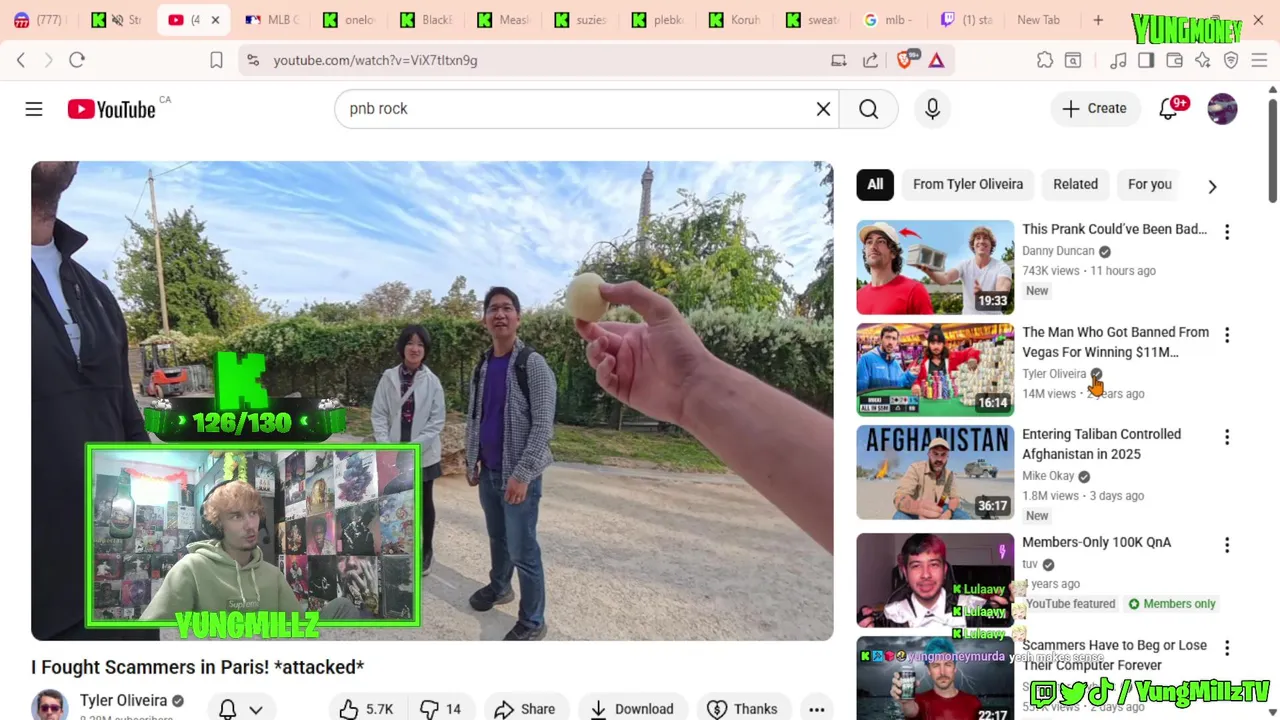Click the main video player
The height and width of the screenshot is (720, 1280).
(x=432, y=400)
